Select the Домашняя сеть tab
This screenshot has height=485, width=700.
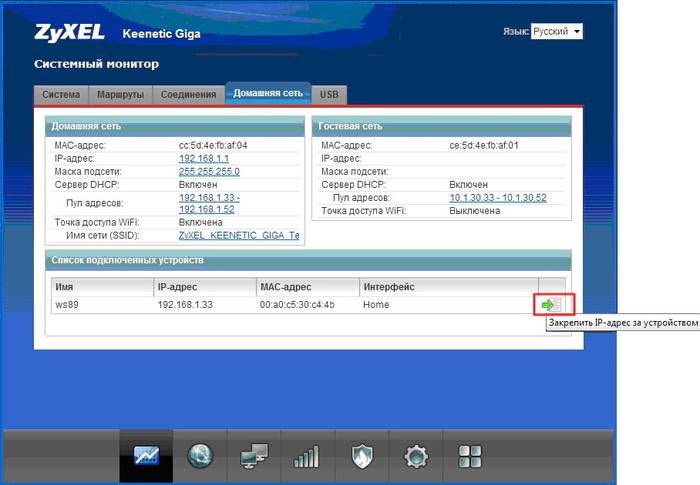(x=267, y=94)
